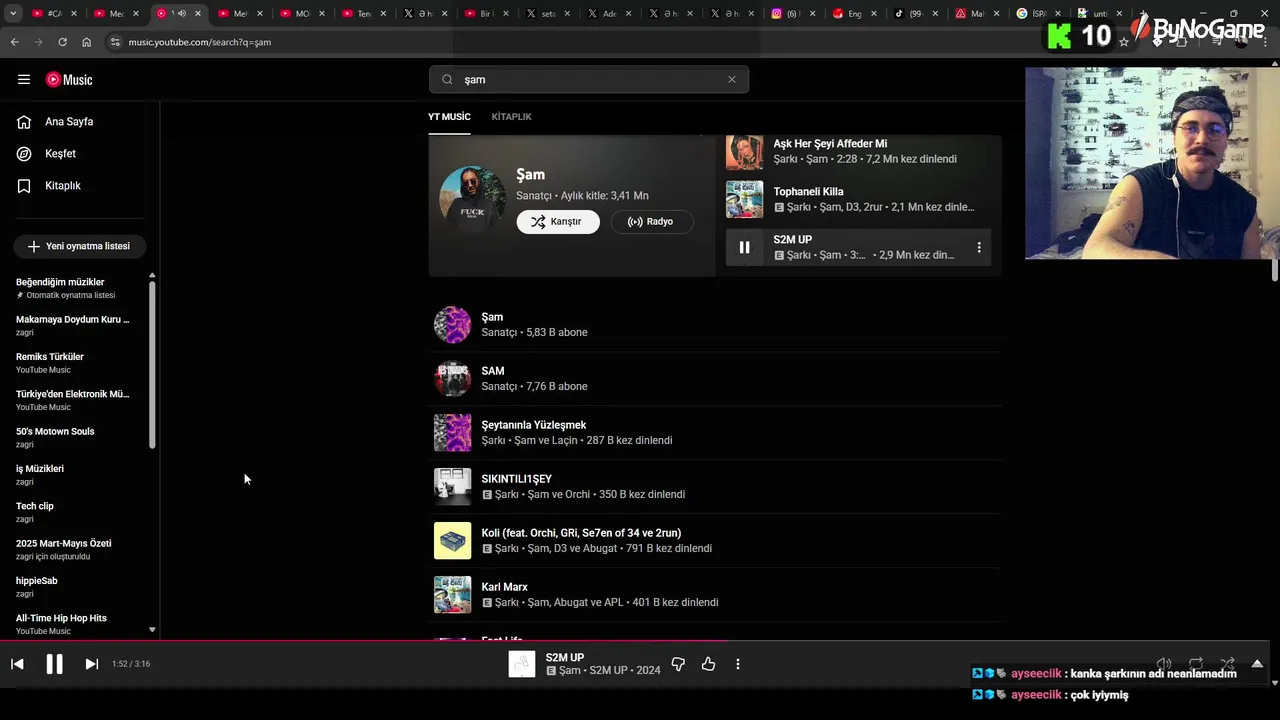The height and width of the screenshot is (720, 1280).
Task: Open the hamburger guide menu
Action: tap(24, 80)
